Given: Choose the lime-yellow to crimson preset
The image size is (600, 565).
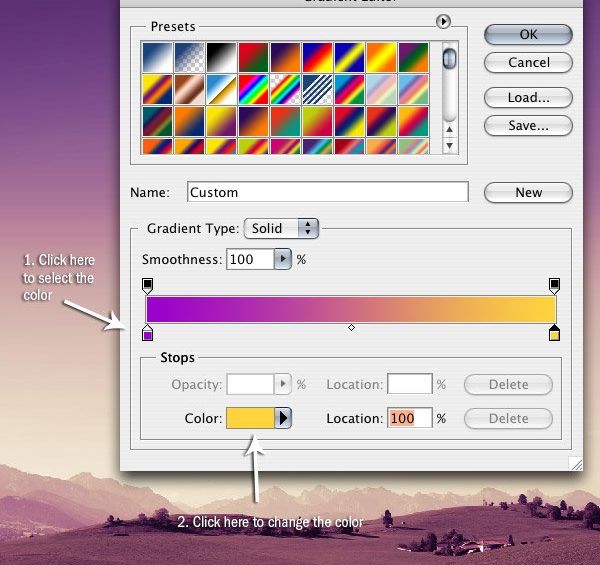Looking at the screenshot, I should pos(317,122).
